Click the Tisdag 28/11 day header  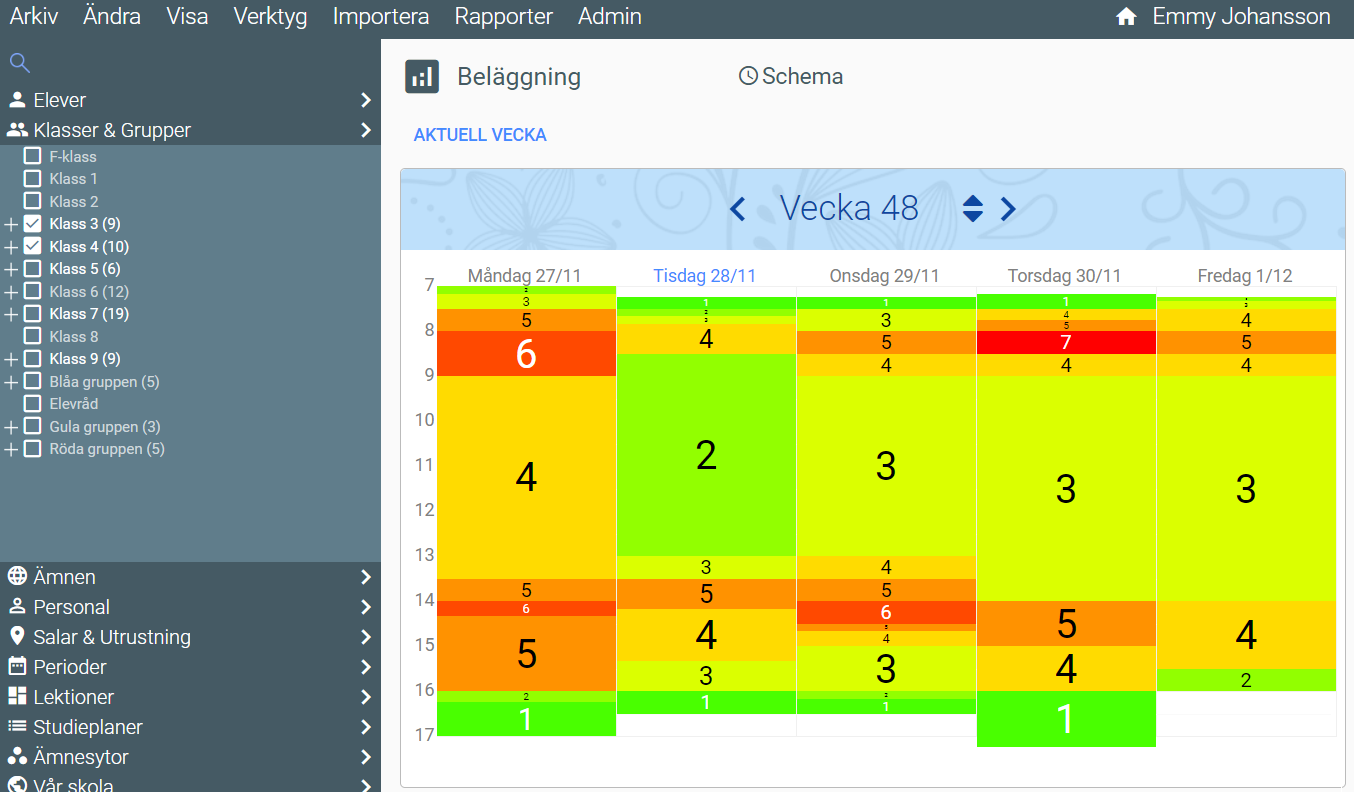pyautogui.click(x=705, y=276)
